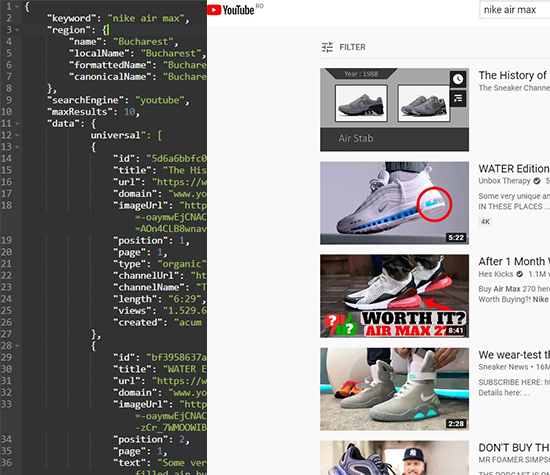Open the We wear-test video thumbnail

(394, 389)
